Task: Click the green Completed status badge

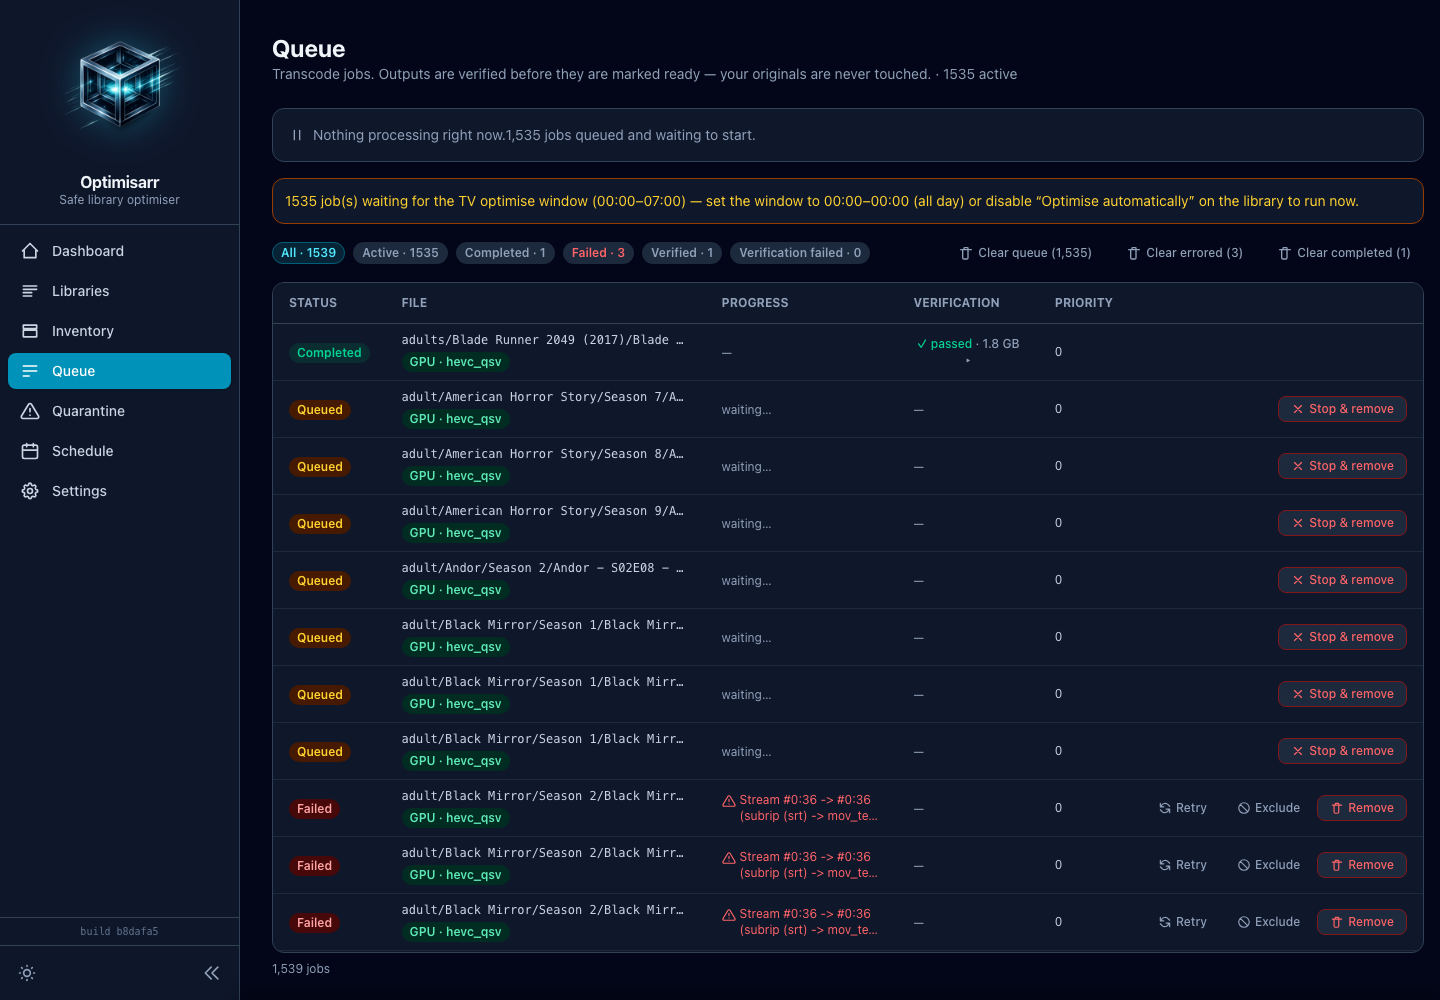Action: point(329,353)
